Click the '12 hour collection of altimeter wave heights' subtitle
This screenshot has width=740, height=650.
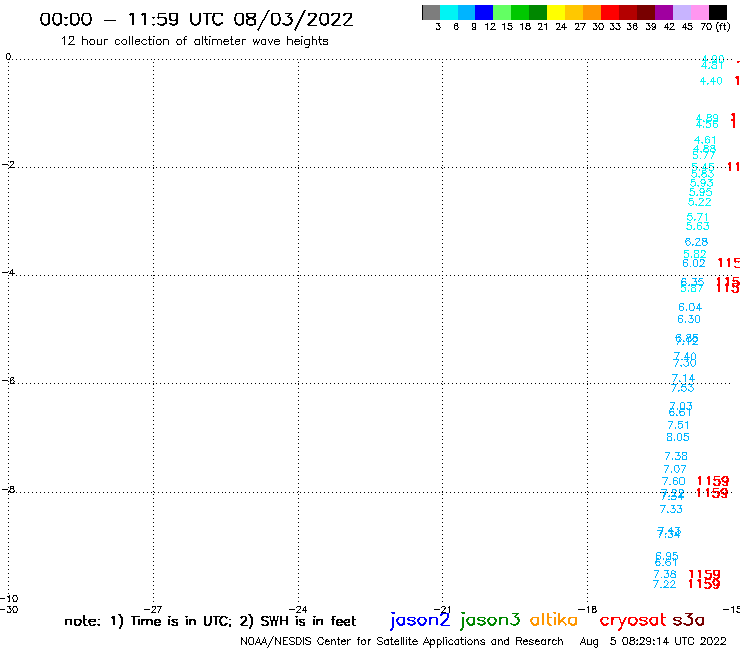(194, 41)
